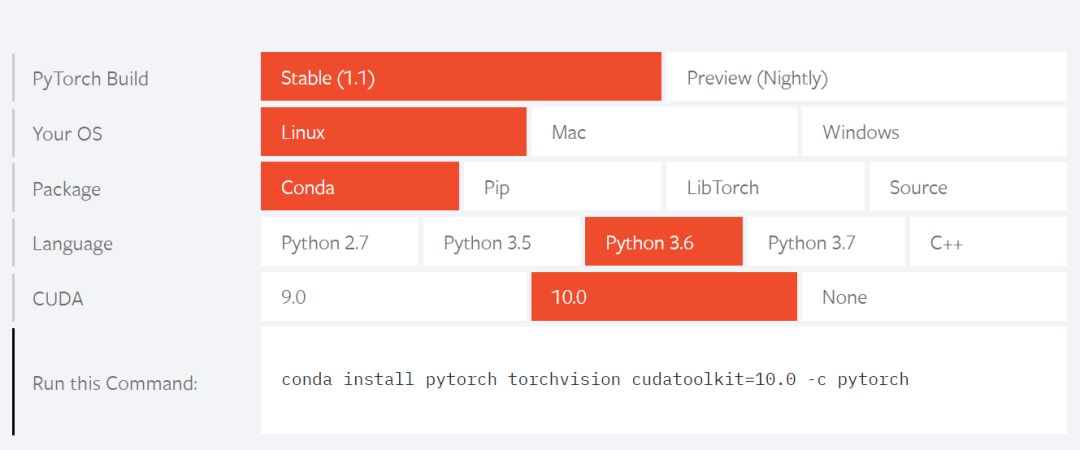
Task: Choose CUDA version 9.0
Action: [x=393, y=296]
